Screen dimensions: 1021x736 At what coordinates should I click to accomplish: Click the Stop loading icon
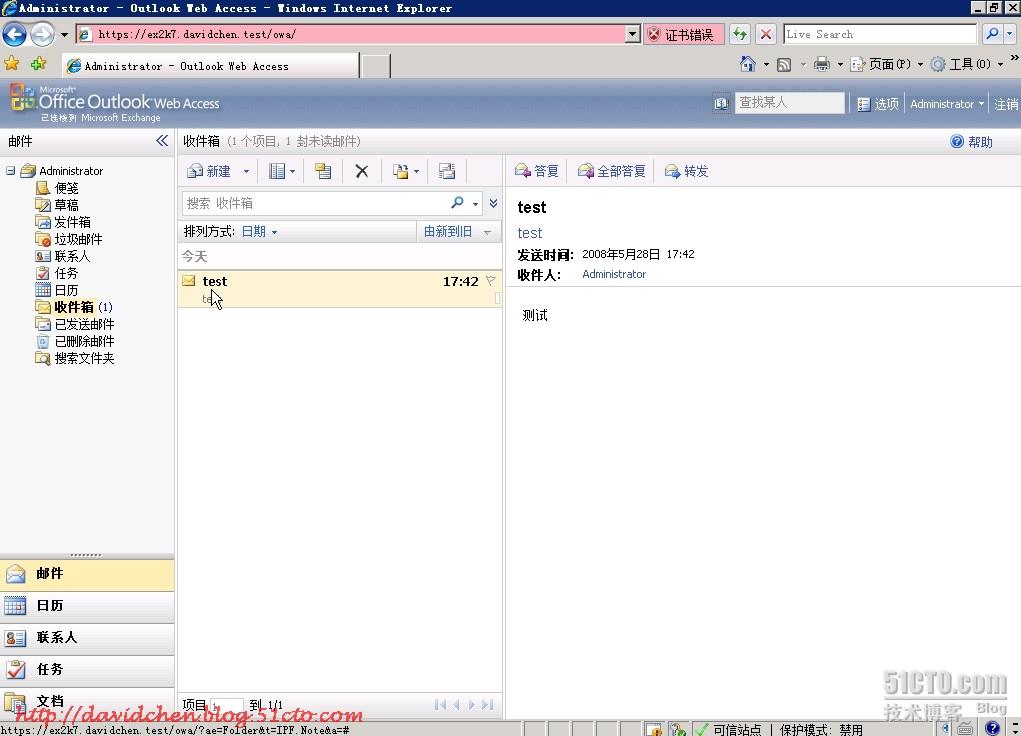pyautogui.click(x=766, y=34)
